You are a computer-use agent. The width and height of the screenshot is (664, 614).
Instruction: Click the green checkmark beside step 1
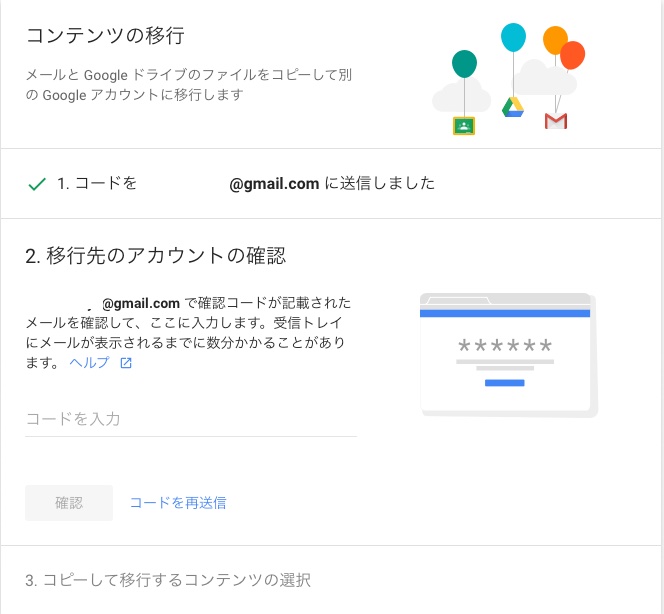(x=37, y=184)
